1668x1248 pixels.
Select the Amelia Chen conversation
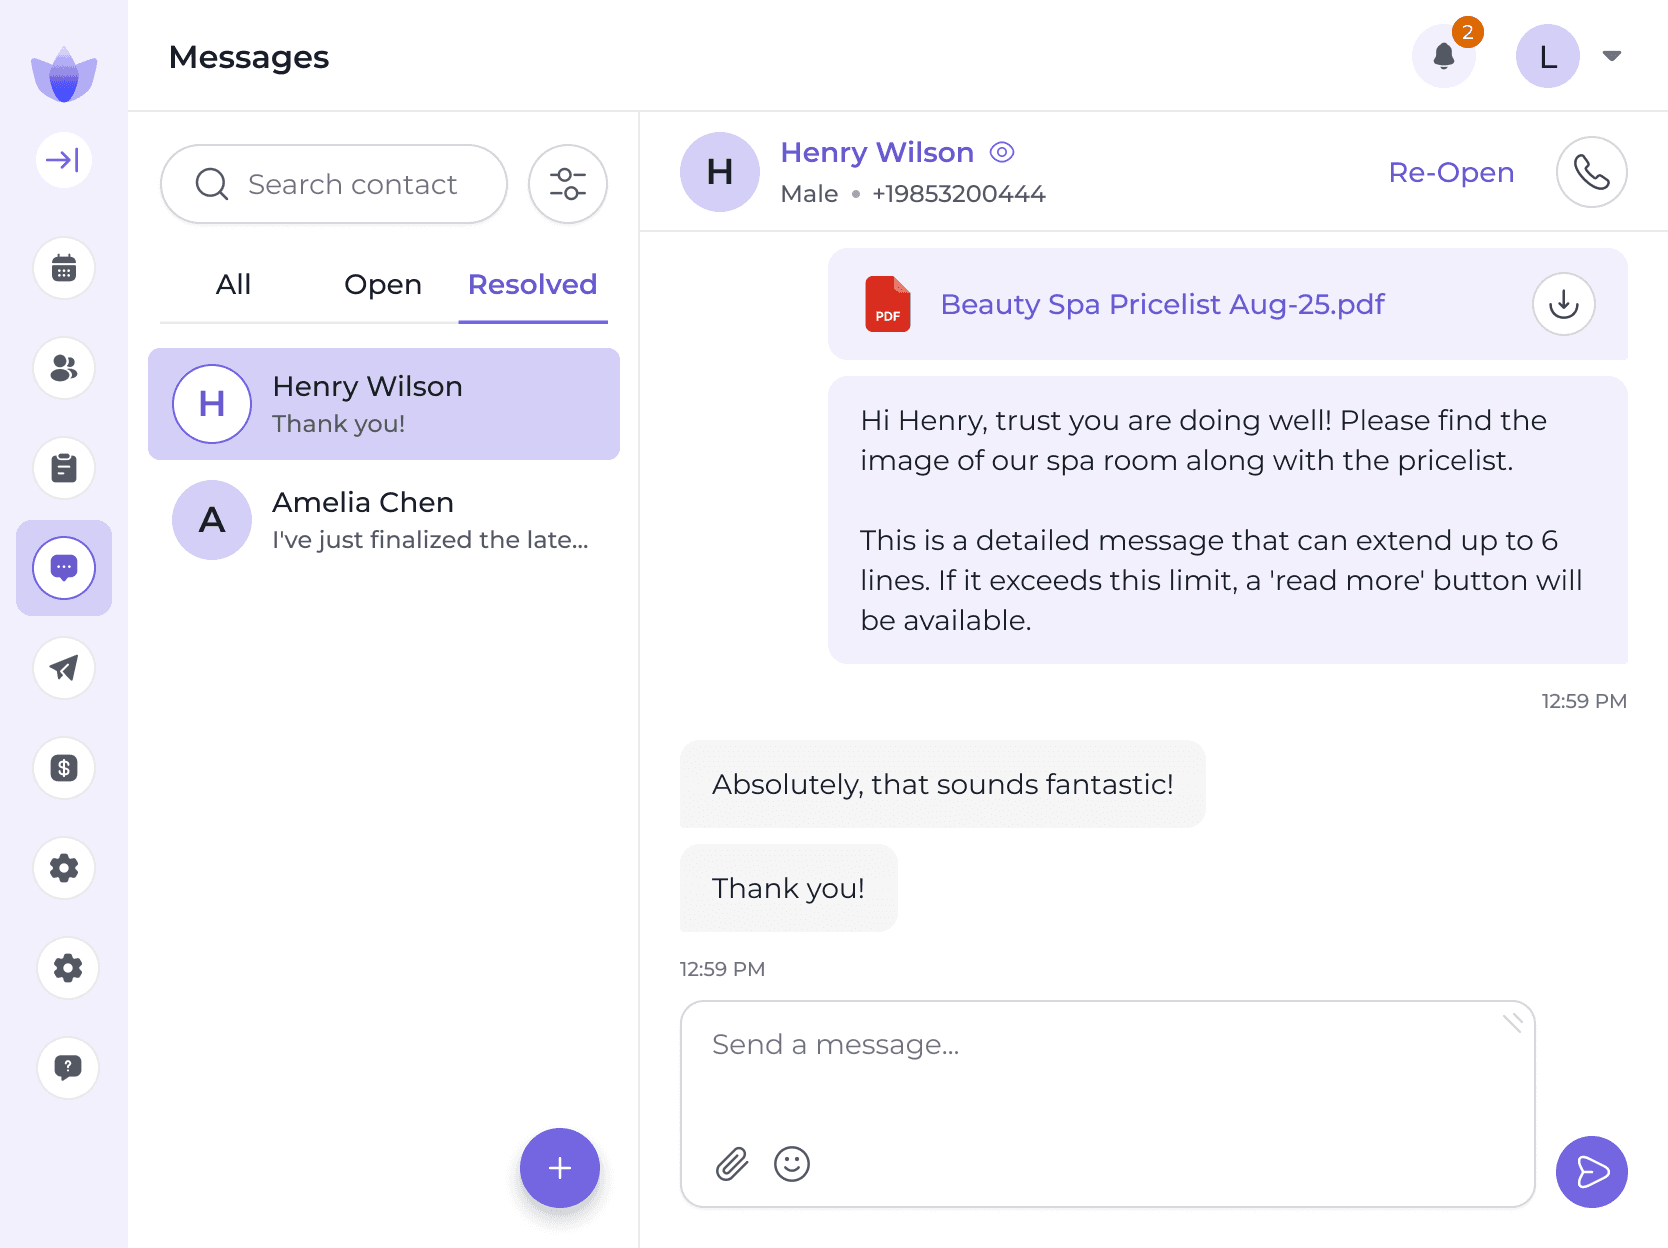pos(384,520)
